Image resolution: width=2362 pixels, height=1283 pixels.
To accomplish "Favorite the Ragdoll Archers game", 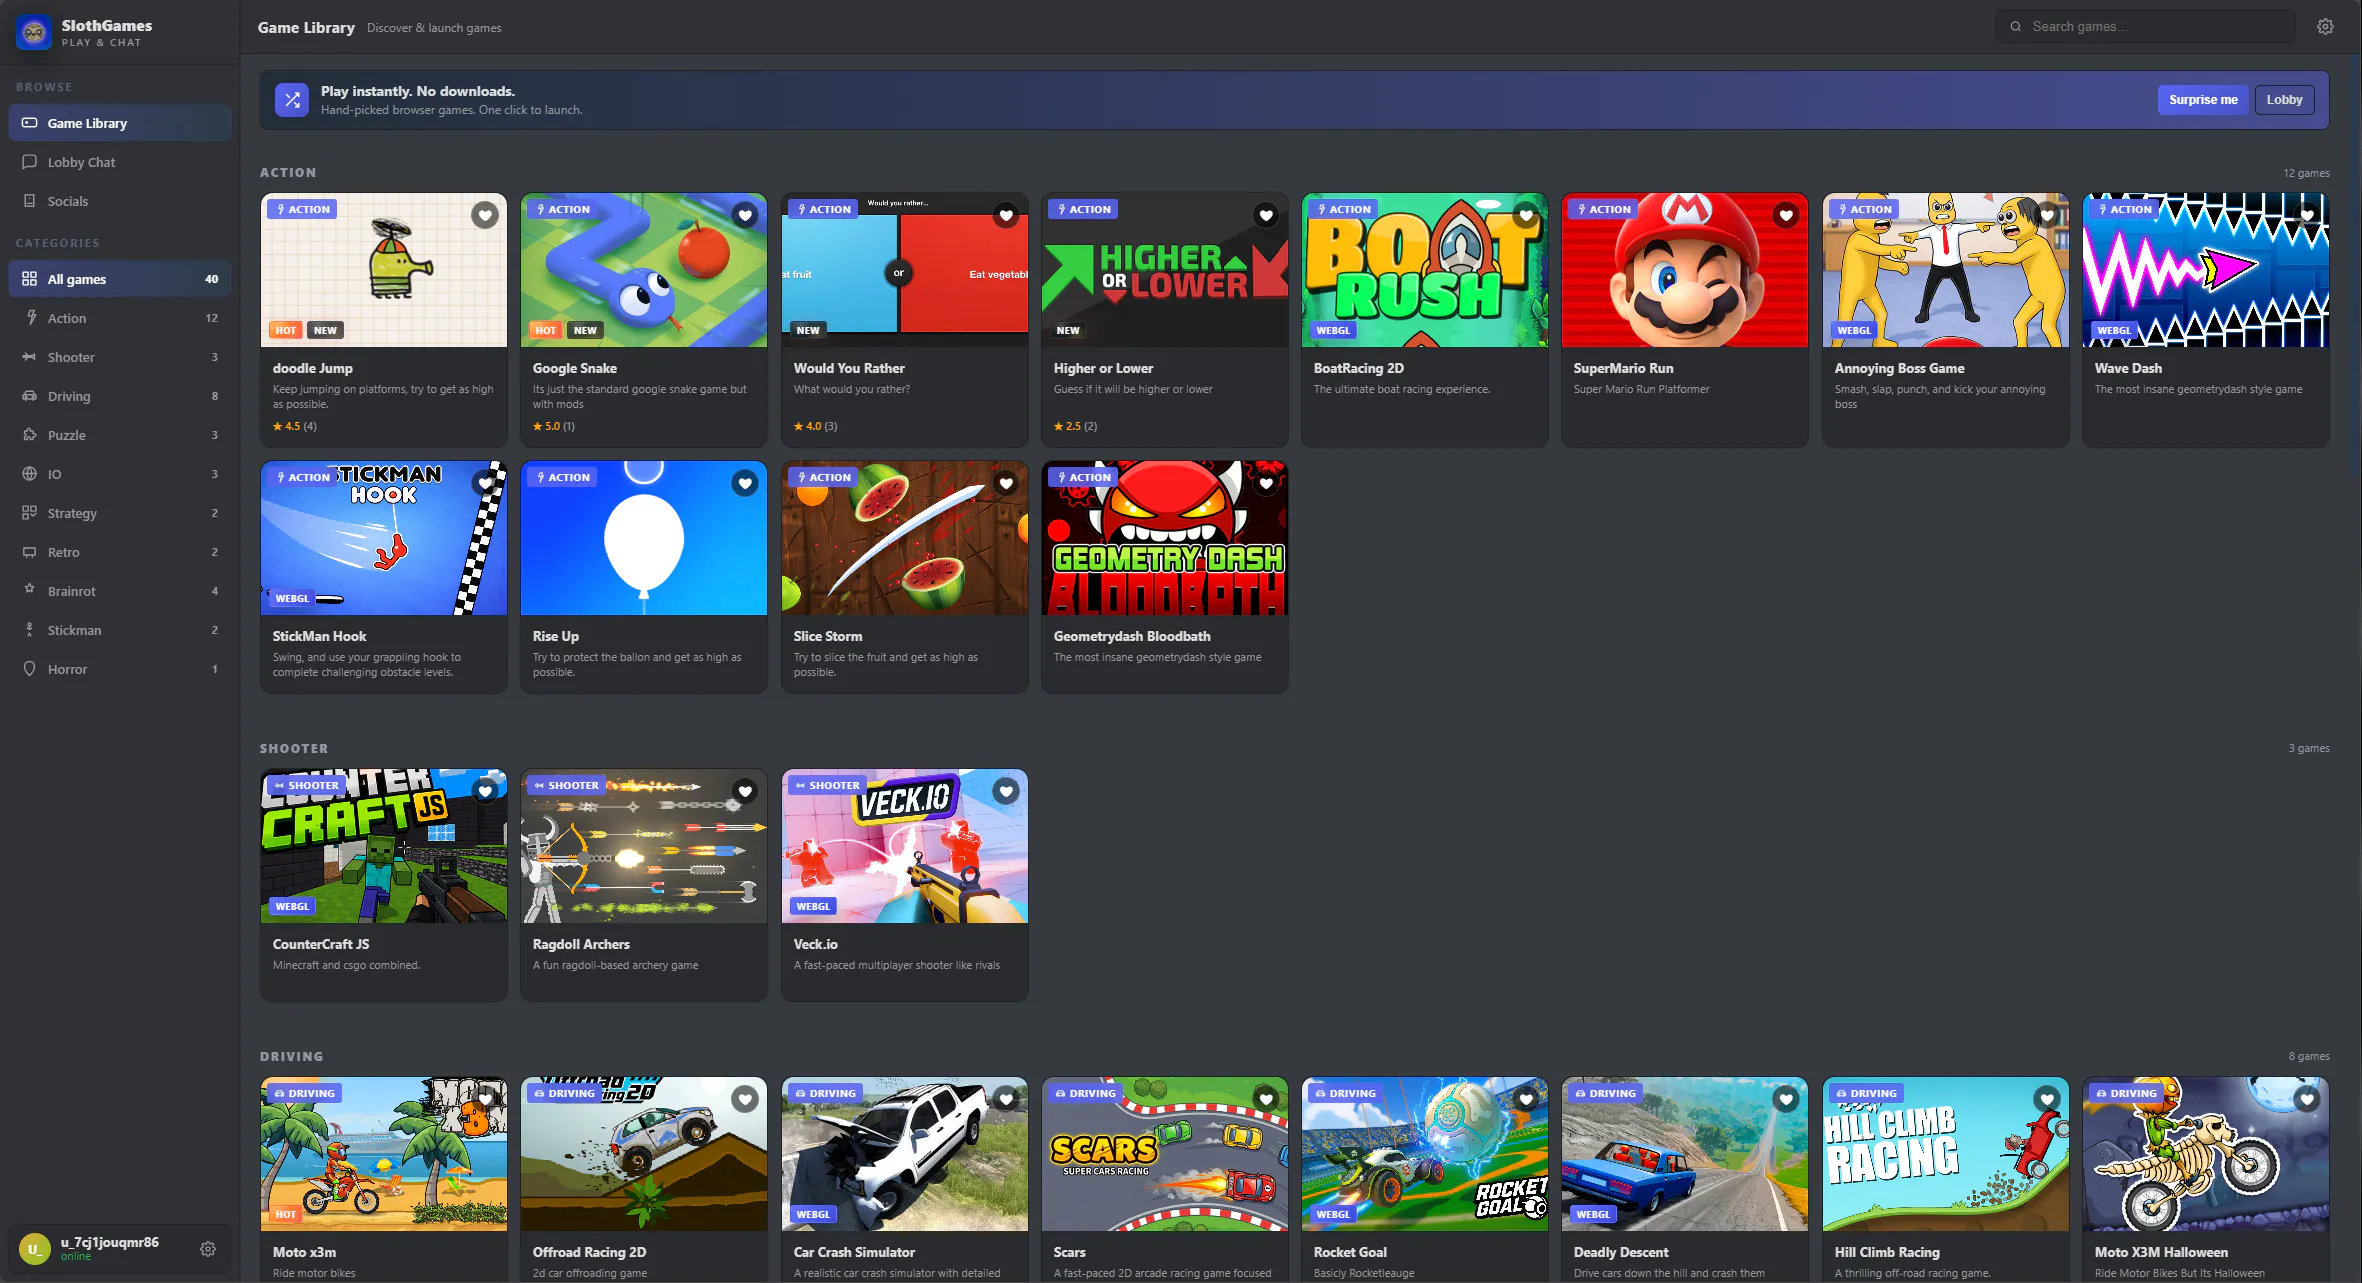I will point(745,791).
